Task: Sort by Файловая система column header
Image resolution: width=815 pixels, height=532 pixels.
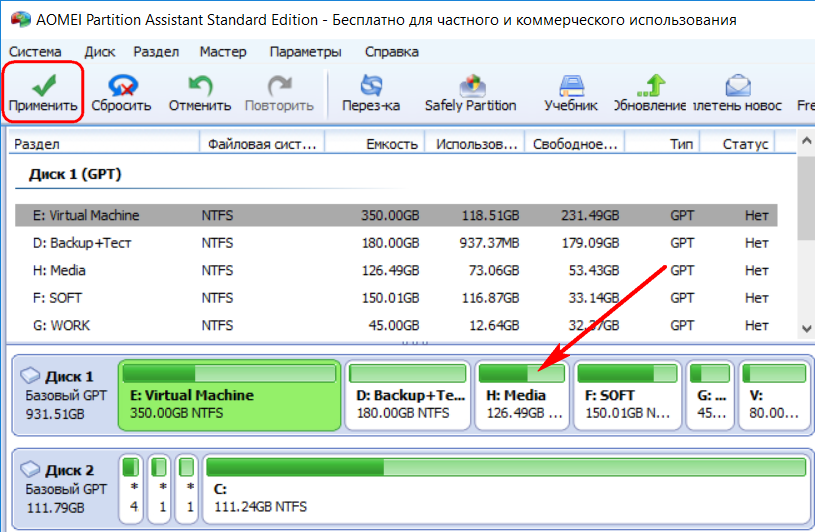Action: coord(261,144)
